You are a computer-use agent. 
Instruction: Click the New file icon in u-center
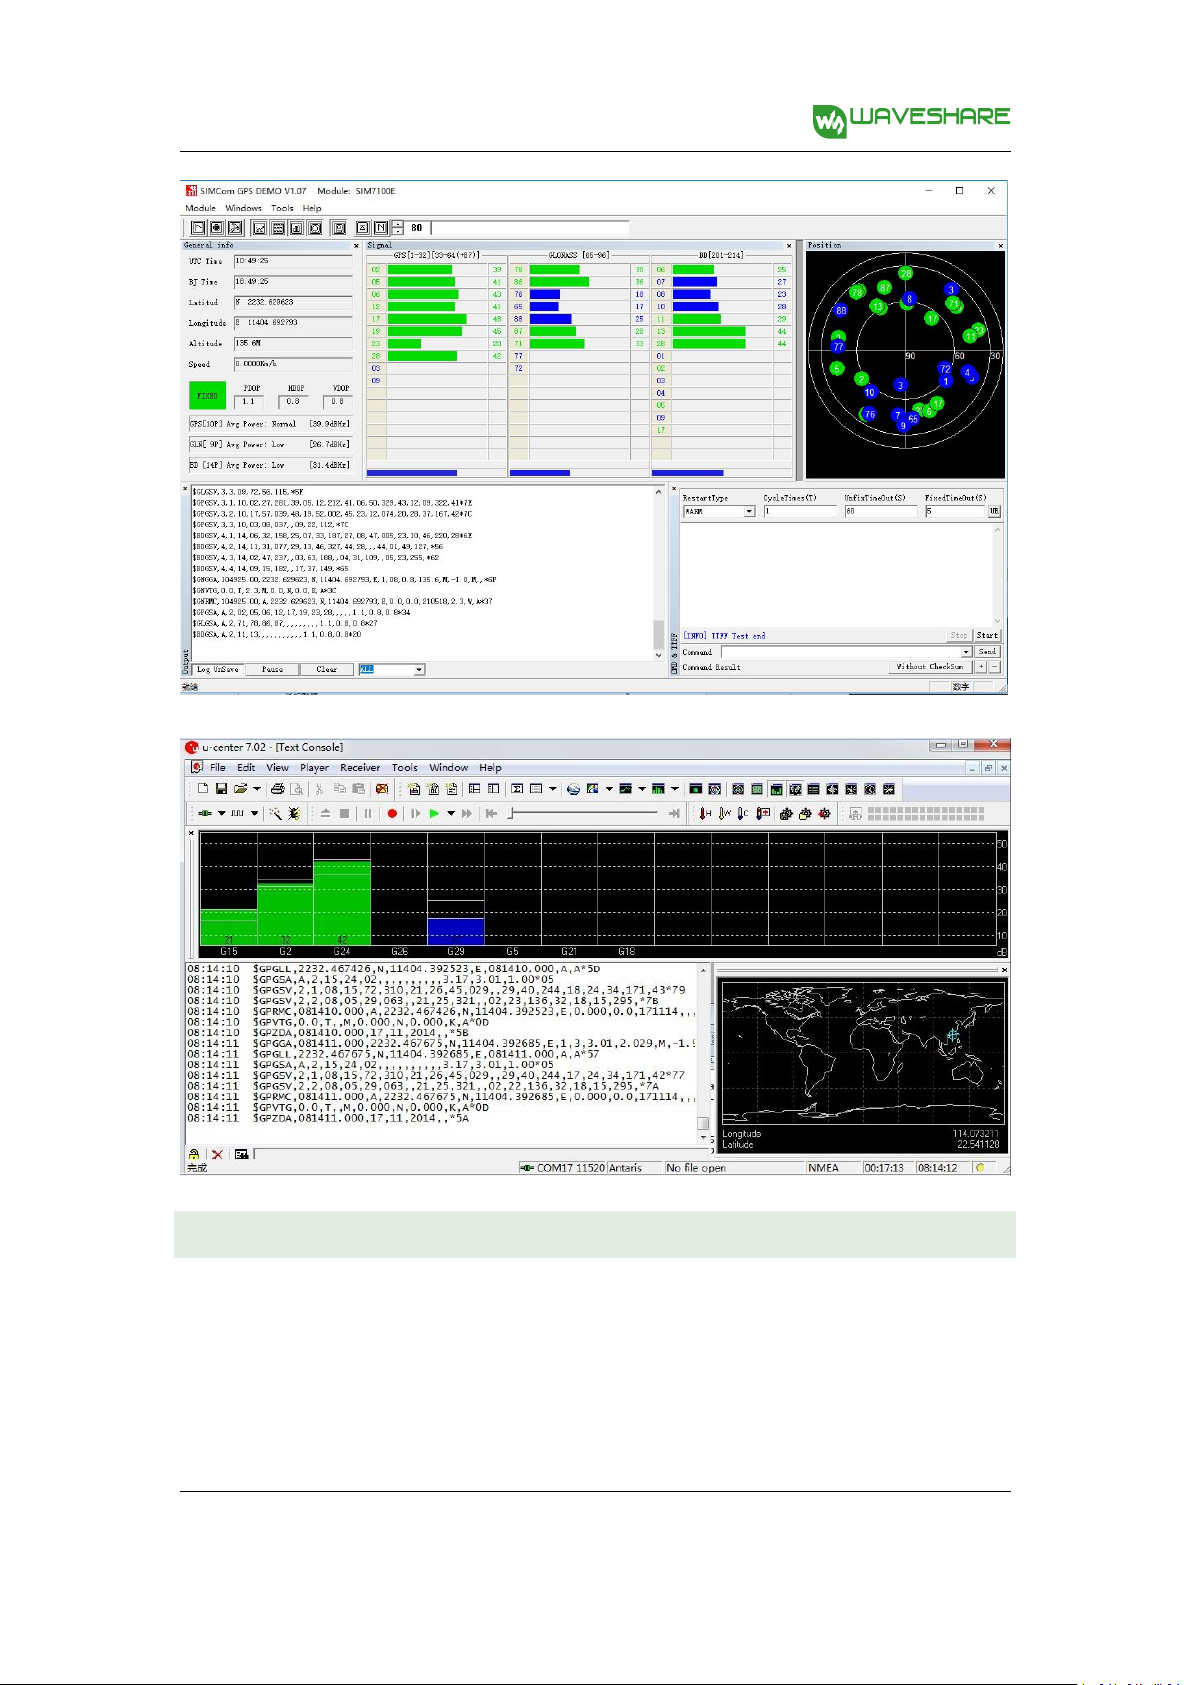203,789
